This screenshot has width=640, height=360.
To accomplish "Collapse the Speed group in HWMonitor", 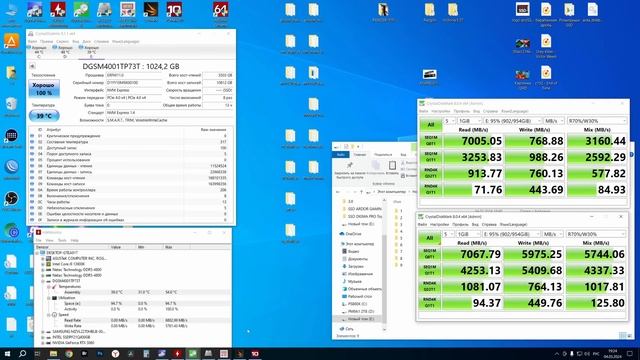I will pyautogui.click(x=49, y=315).
